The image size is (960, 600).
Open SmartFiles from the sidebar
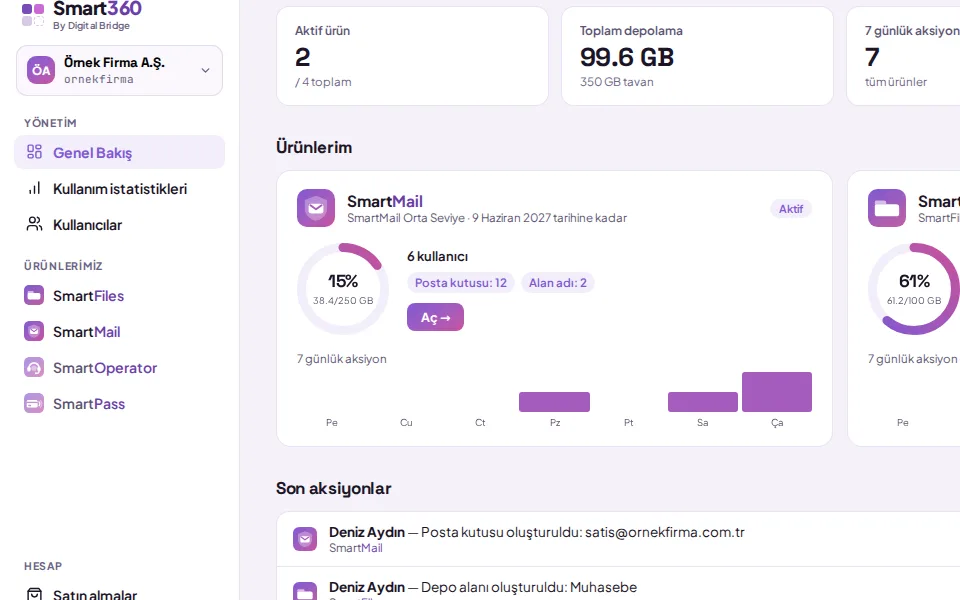coord(119,296)
